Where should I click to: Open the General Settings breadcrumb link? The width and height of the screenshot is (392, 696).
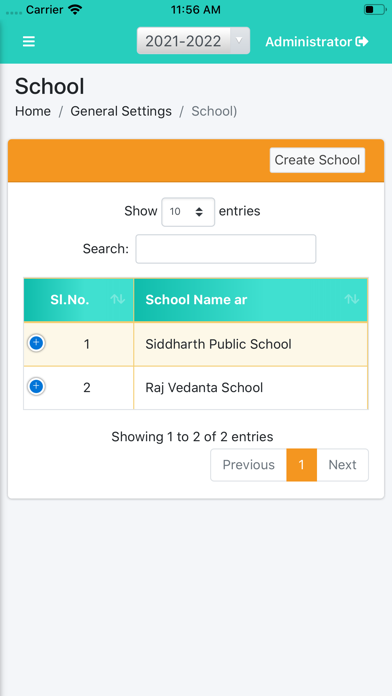click(121, 111)
